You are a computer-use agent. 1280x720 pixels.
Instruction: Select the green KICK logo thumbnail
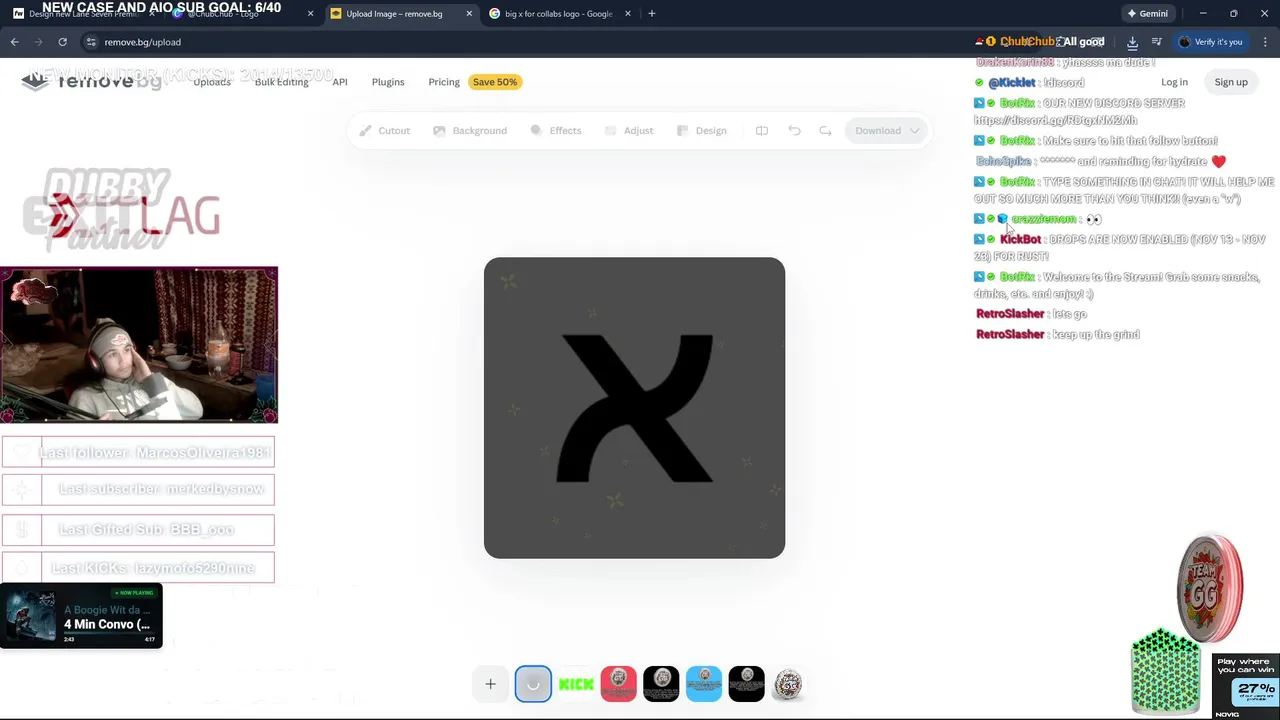coord(576,684)
